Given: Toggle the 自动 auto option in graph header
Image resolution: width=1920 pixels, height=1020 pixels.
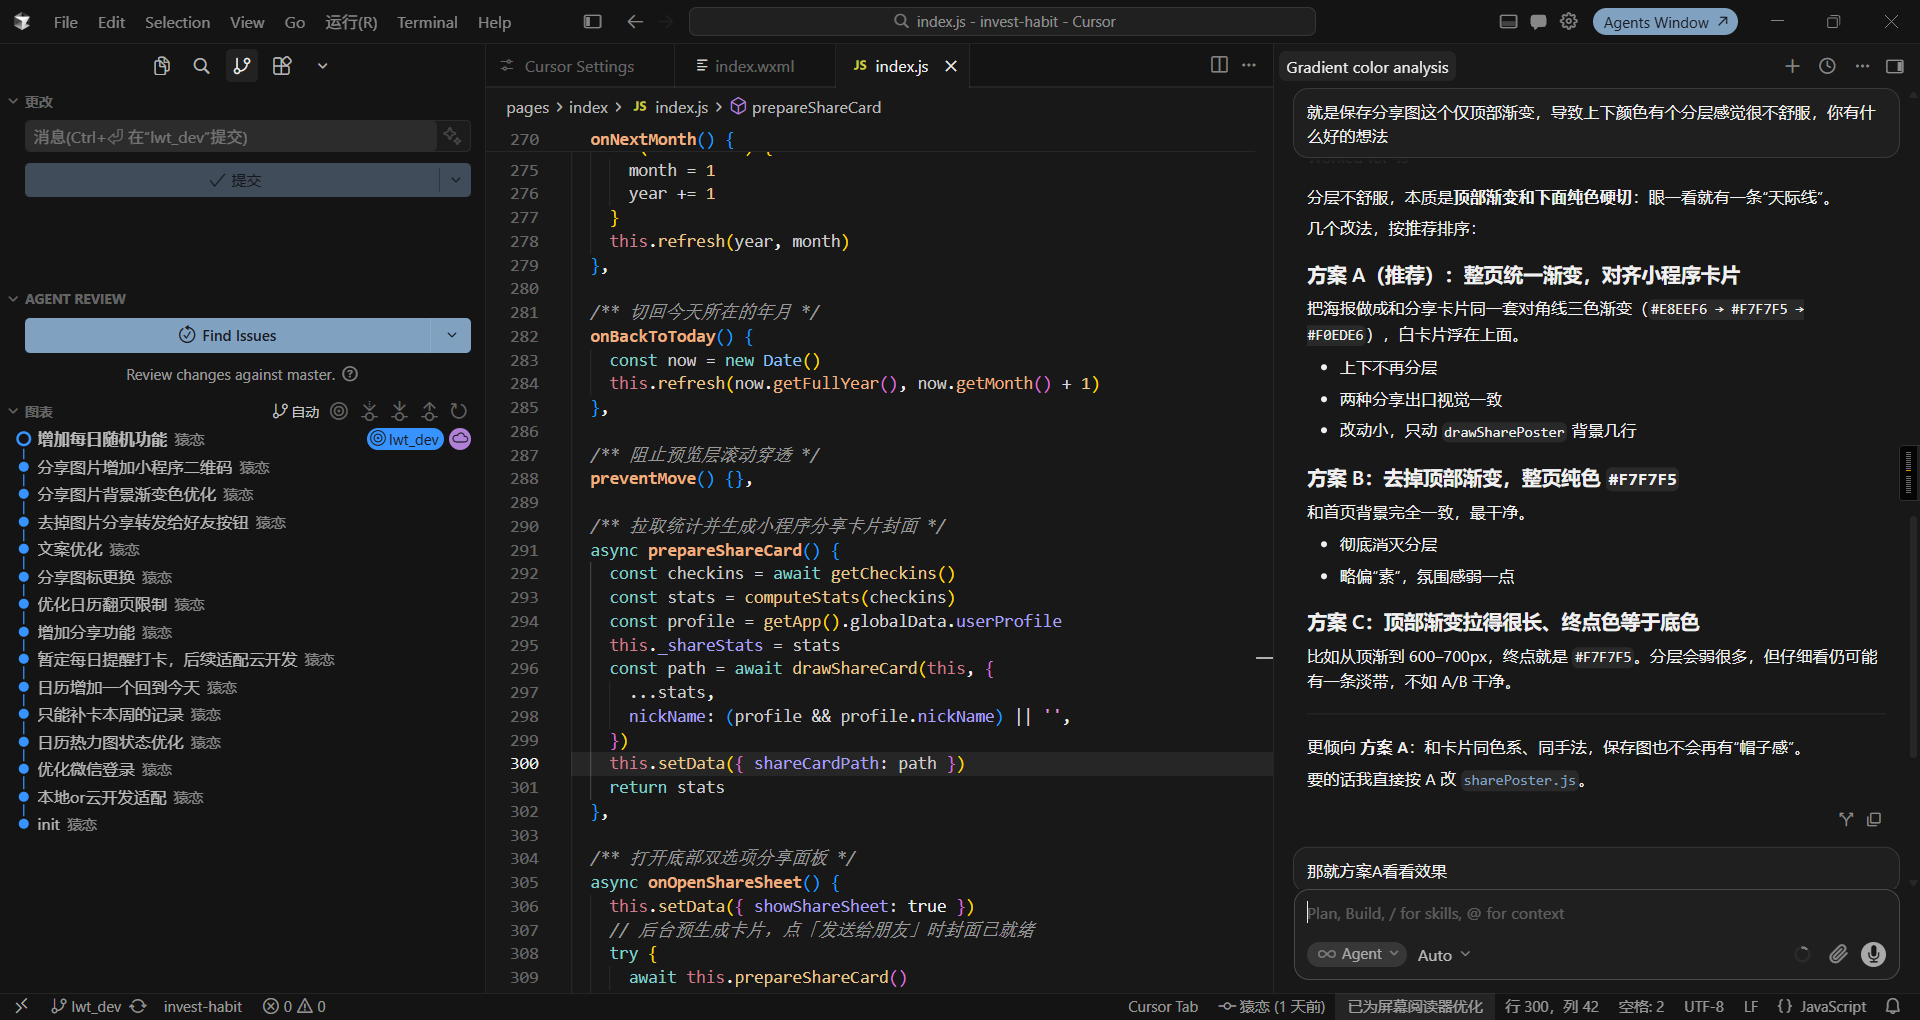Looking at the screenshot, I should [x=296, y=411].
